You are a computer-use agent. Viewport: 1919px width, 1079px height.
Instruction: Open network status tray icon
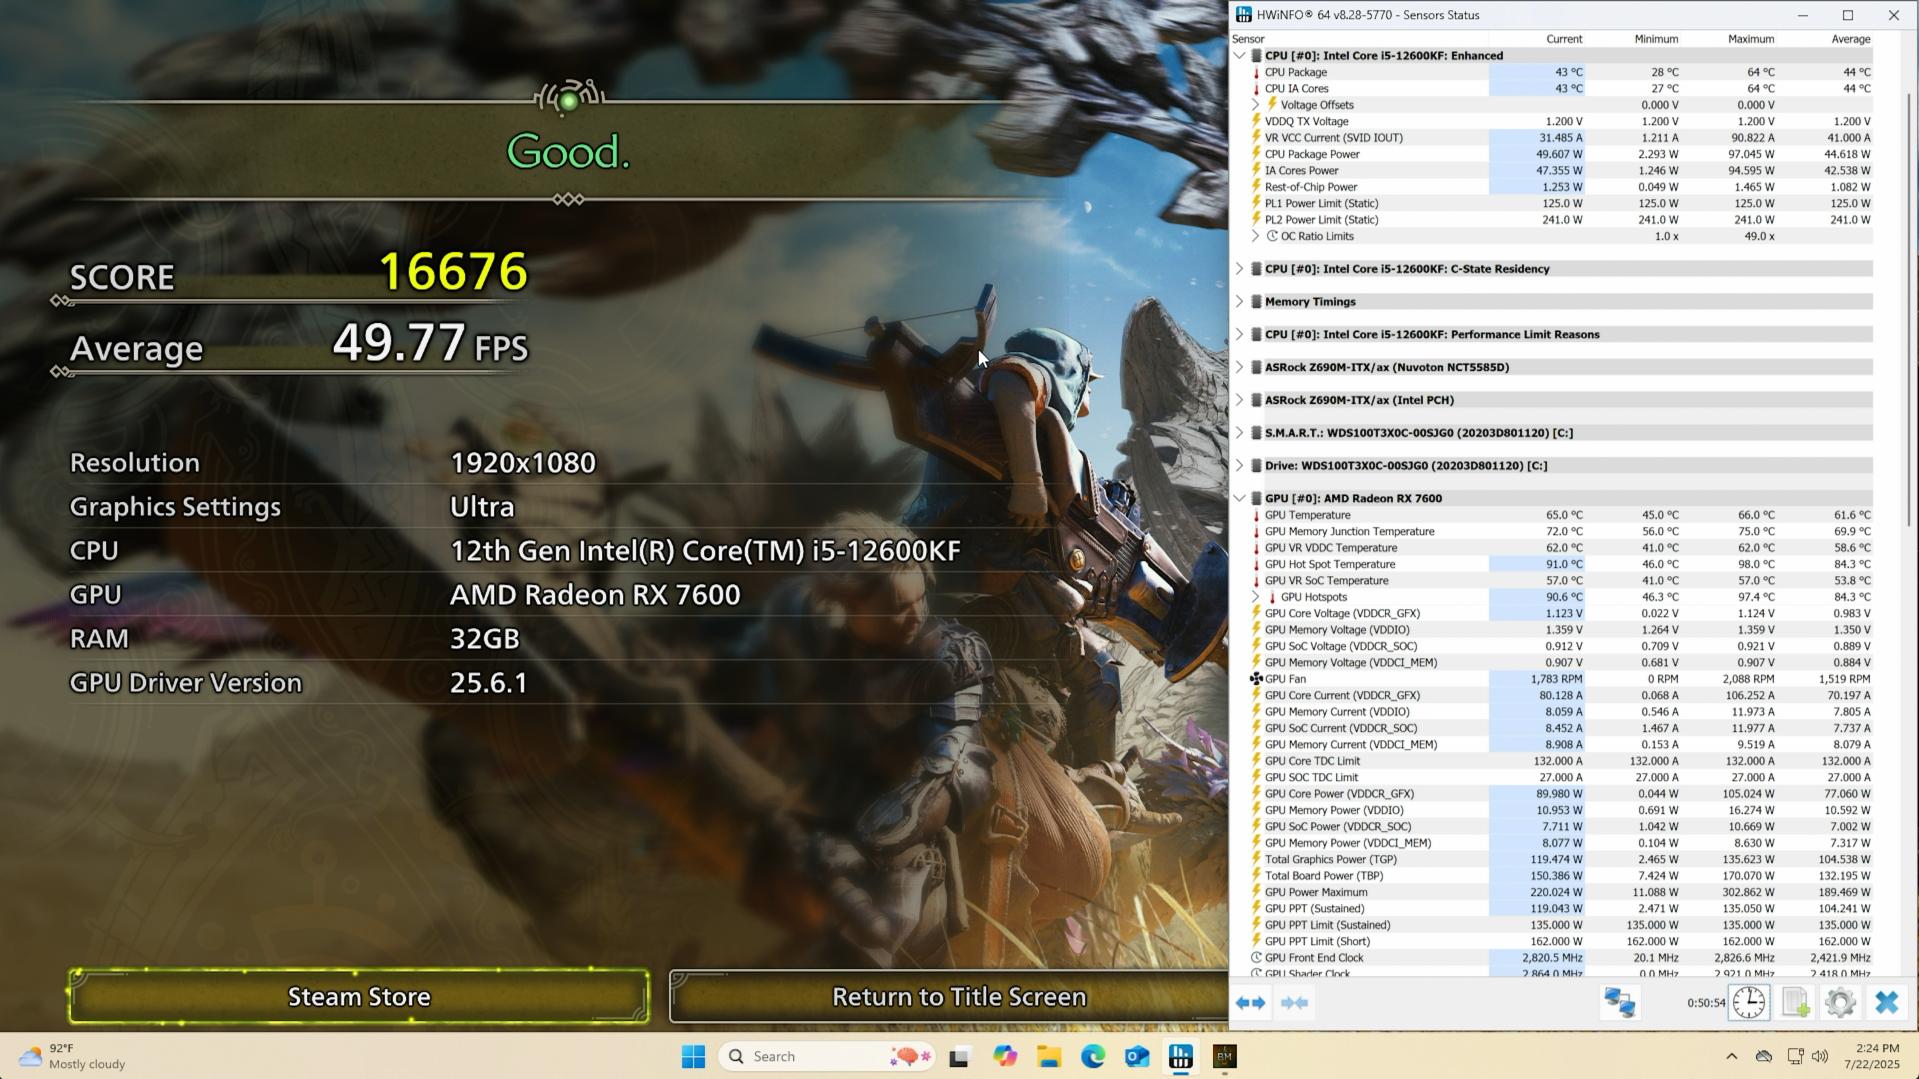(1795, 1056)
